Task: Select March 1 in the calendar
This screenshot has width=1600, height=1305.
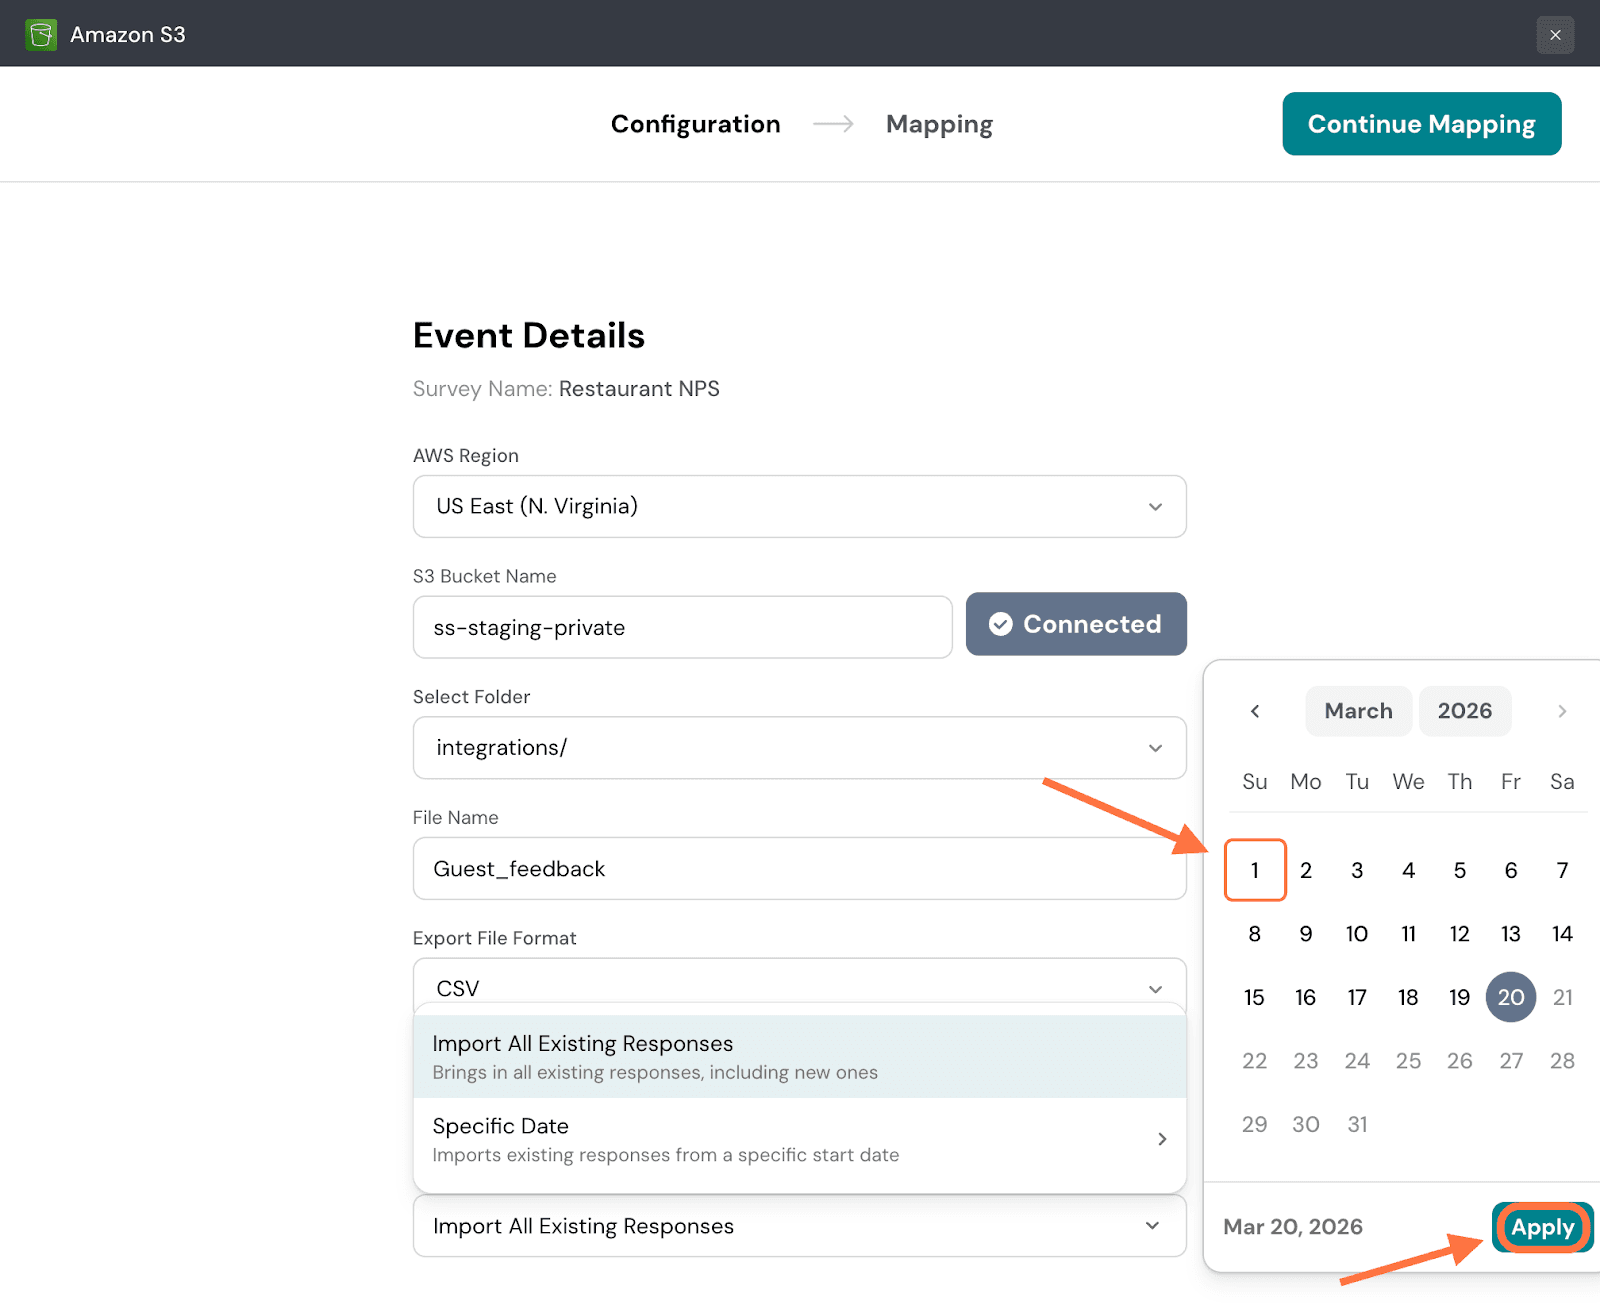Action: (x=1254, y=870)
